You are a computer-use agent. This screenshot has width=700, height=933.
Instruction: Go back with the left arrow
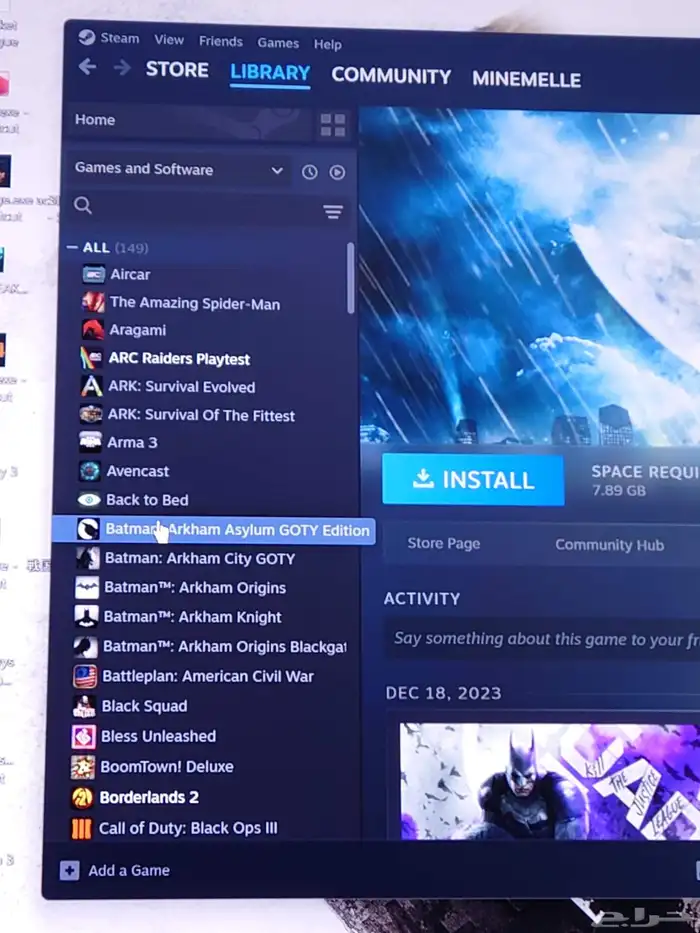pos(88,67)
